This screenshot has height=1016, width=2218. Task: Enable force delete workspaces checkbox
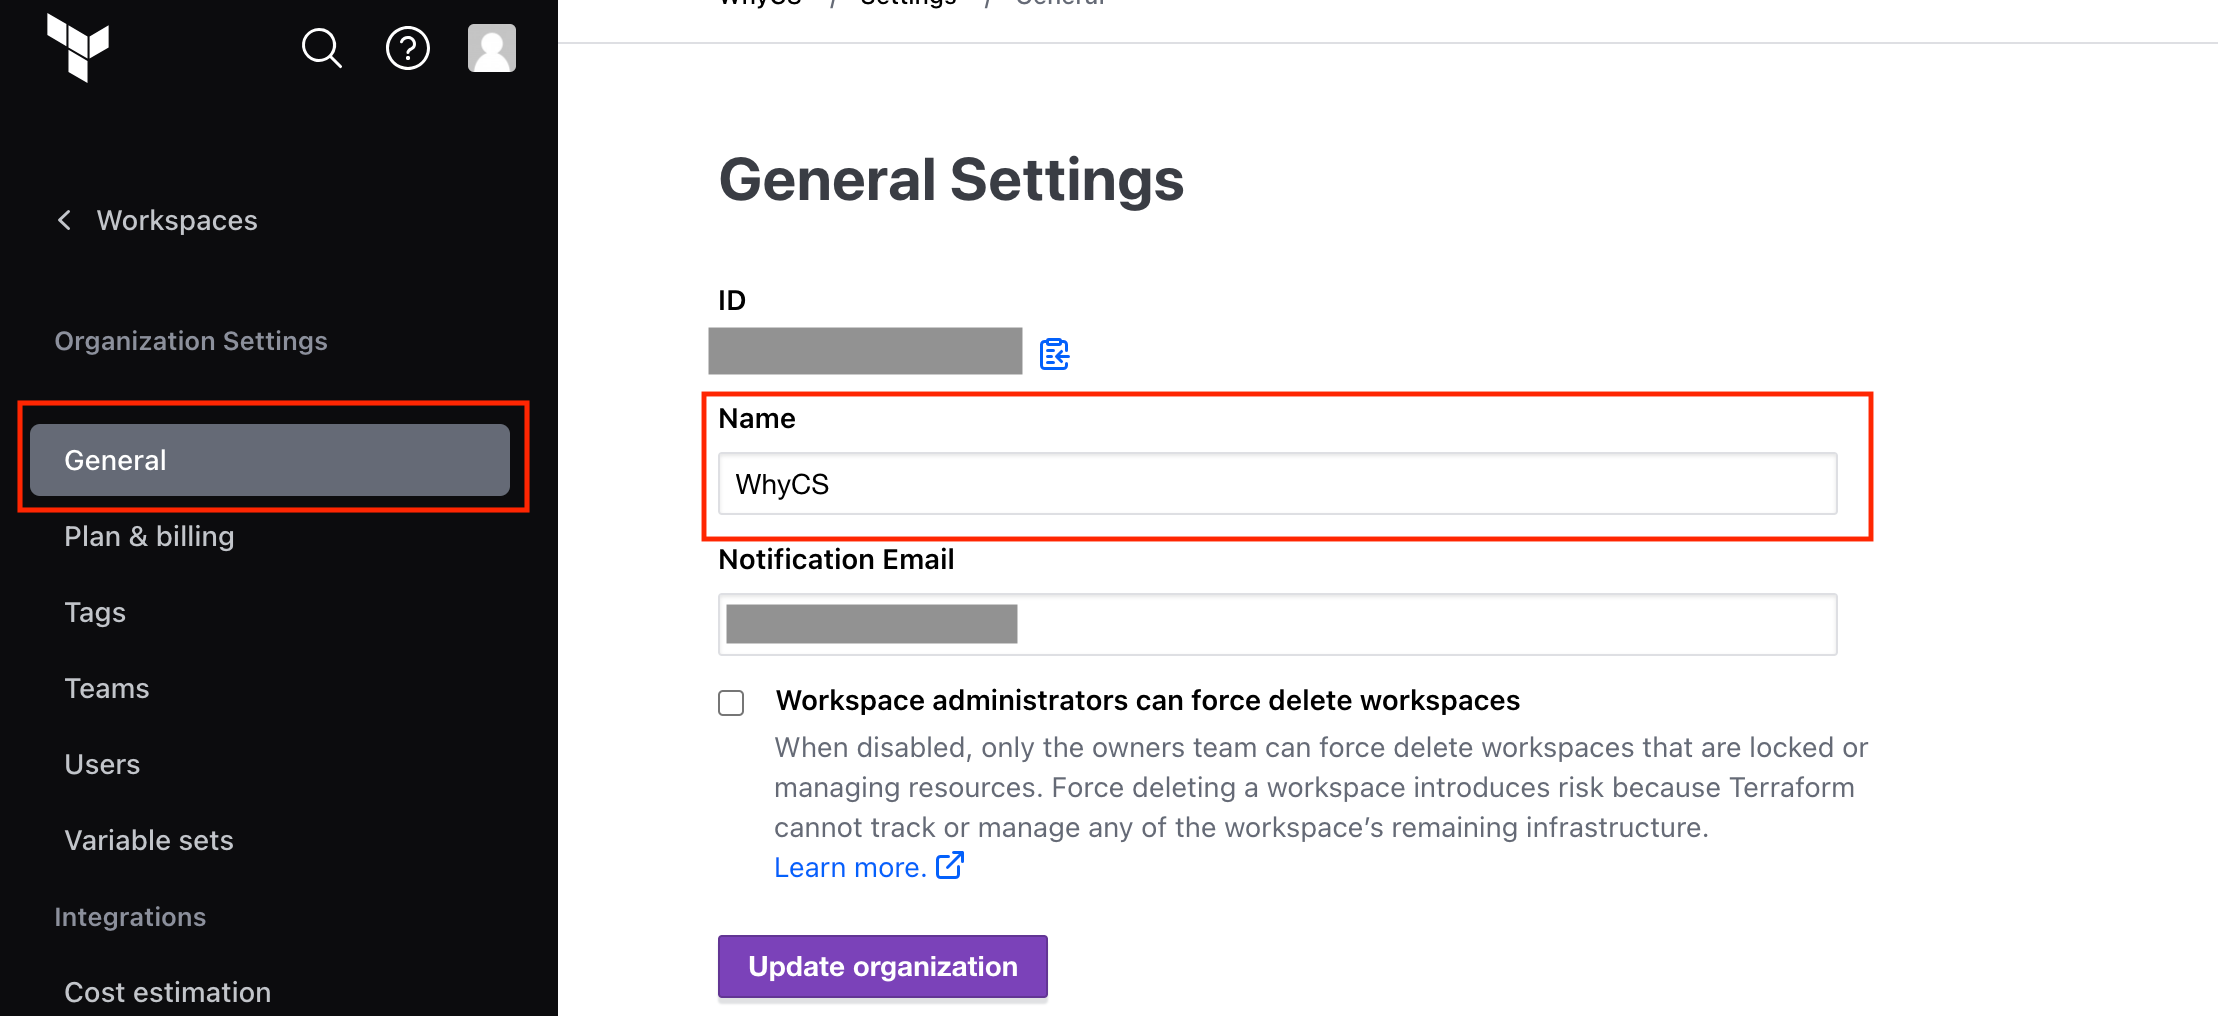pos(731,703)
